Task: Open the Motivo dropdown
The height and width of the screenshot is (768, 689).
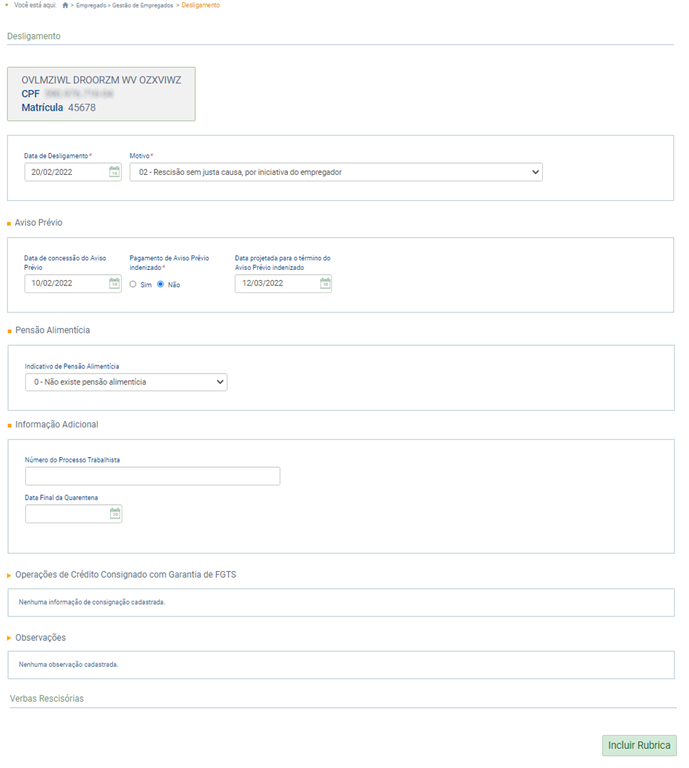Action: (x=336, y=172)
